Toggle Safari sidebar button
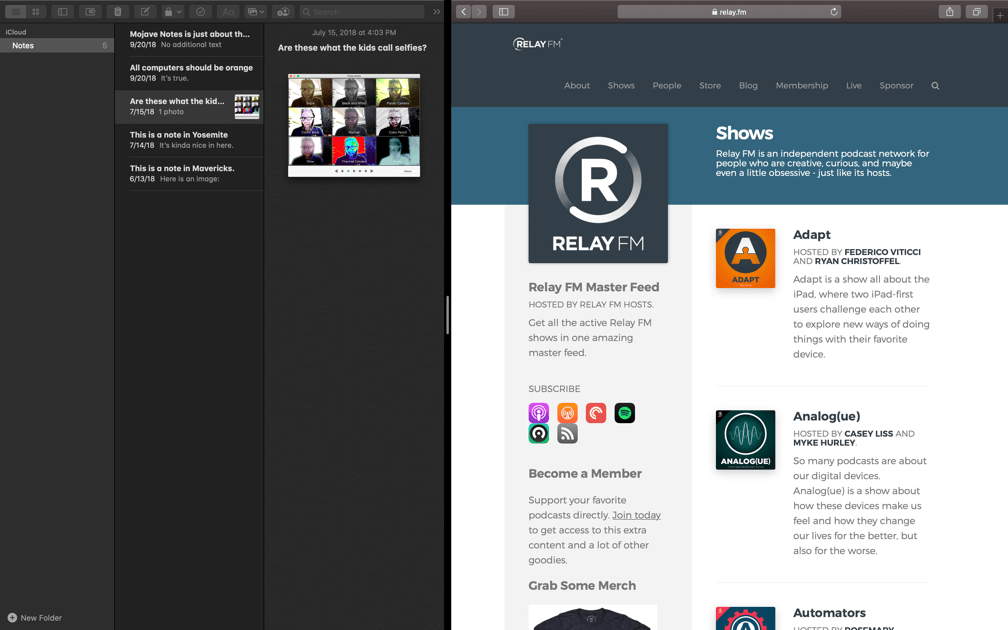 click(504, 12)
